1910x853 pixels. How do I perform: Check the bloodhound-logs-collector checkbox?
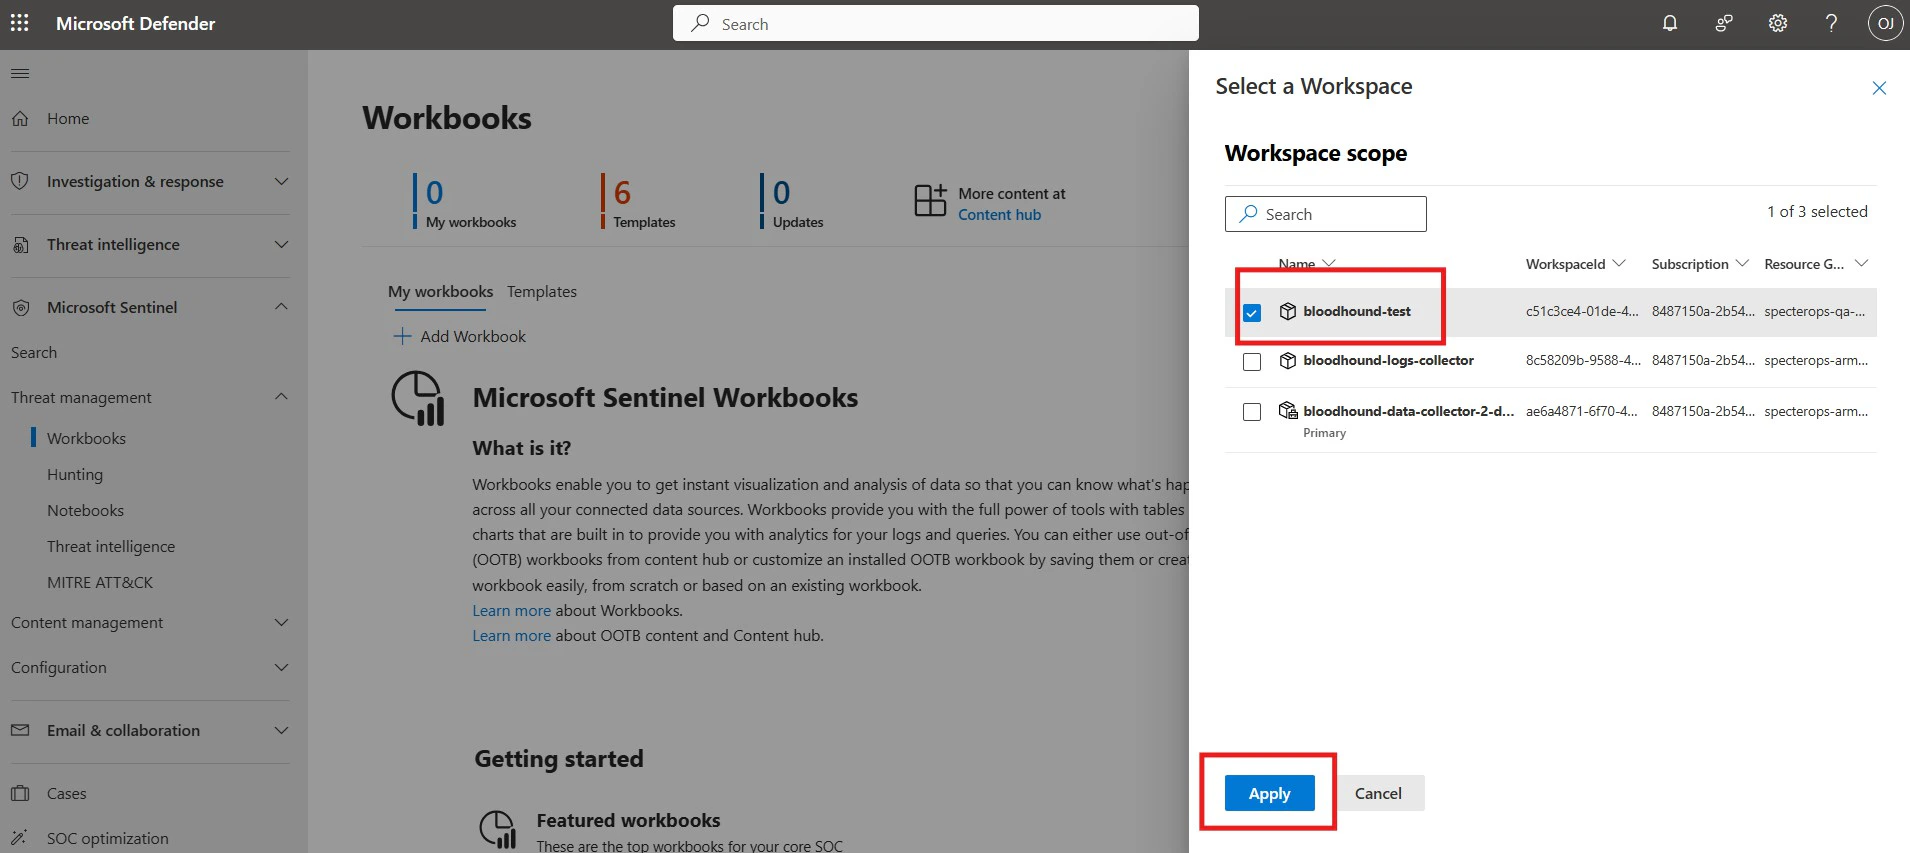1252,361
